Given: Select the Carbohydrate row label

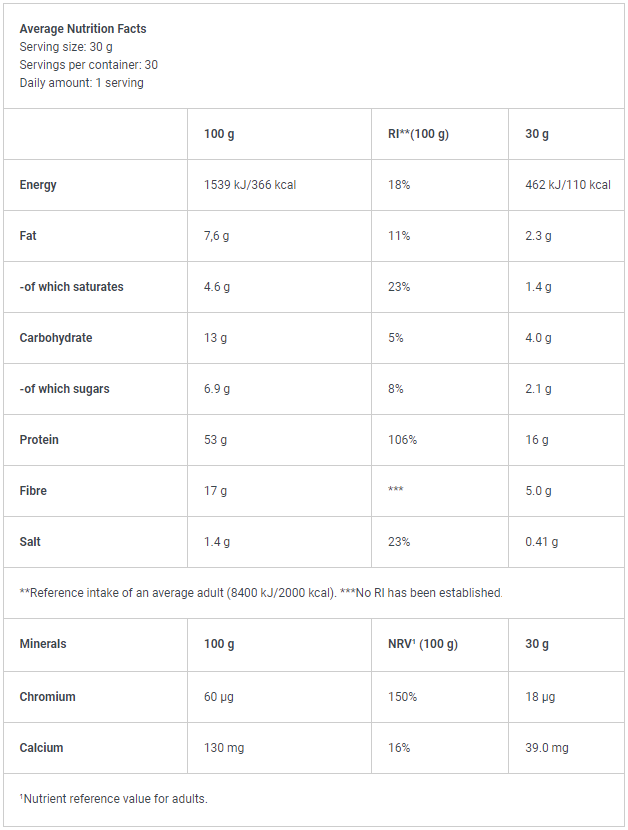Looking at the screenshot, I should (x=56, y=338).
